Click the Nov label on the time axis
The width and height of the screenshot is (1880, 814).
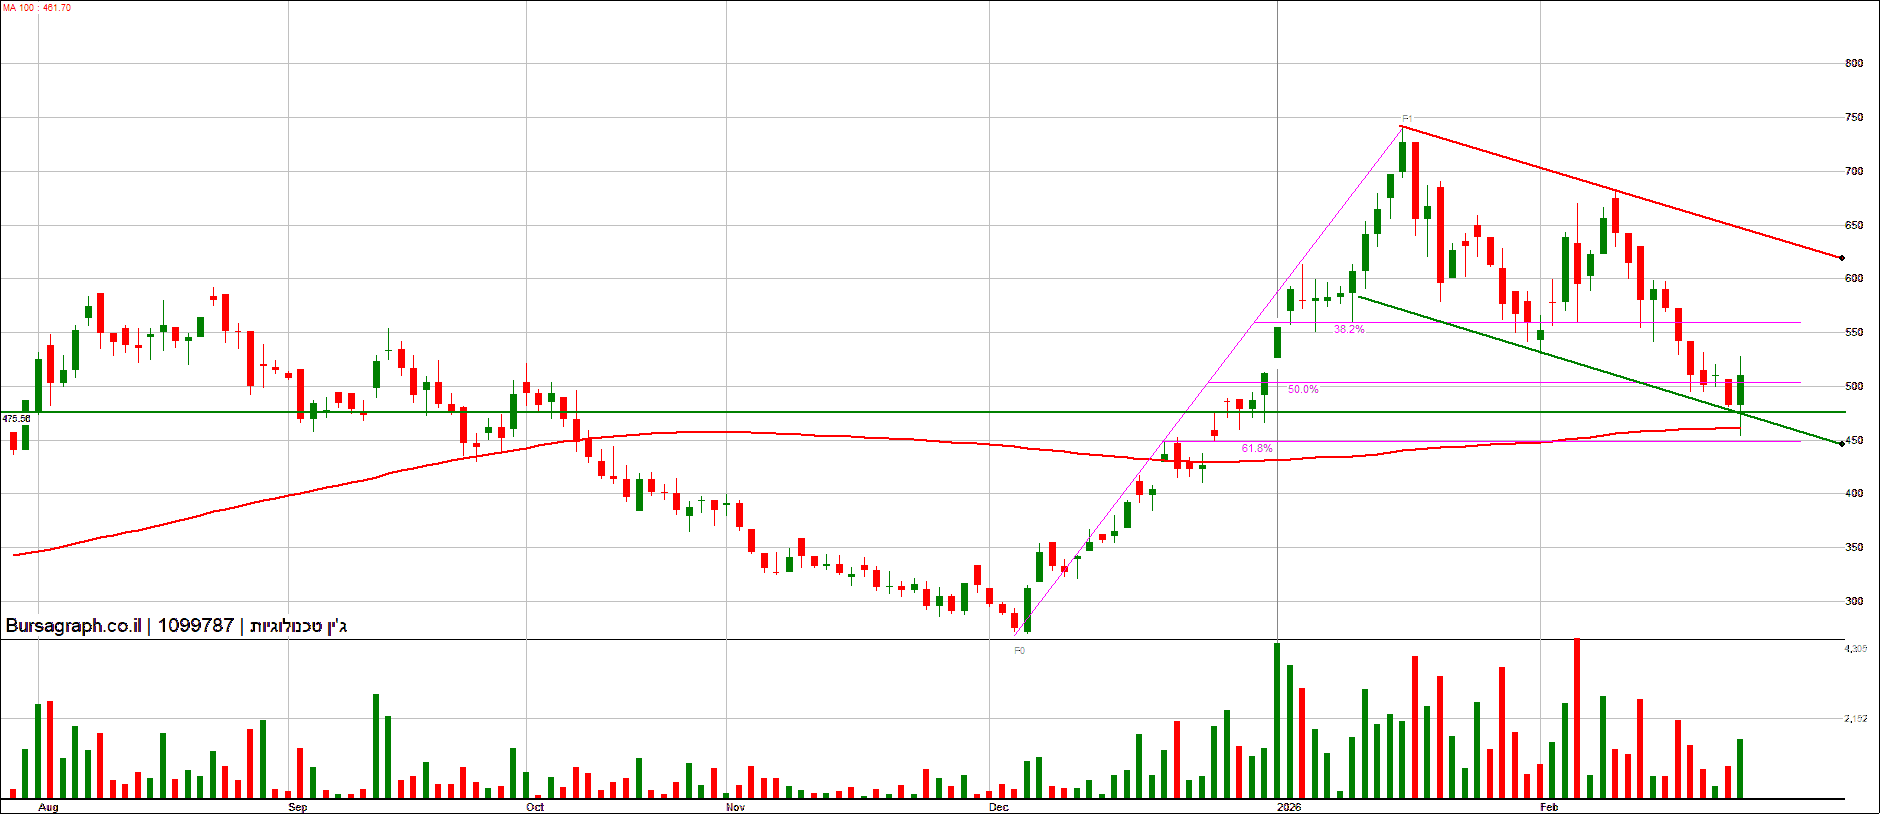tap(735, 807)
